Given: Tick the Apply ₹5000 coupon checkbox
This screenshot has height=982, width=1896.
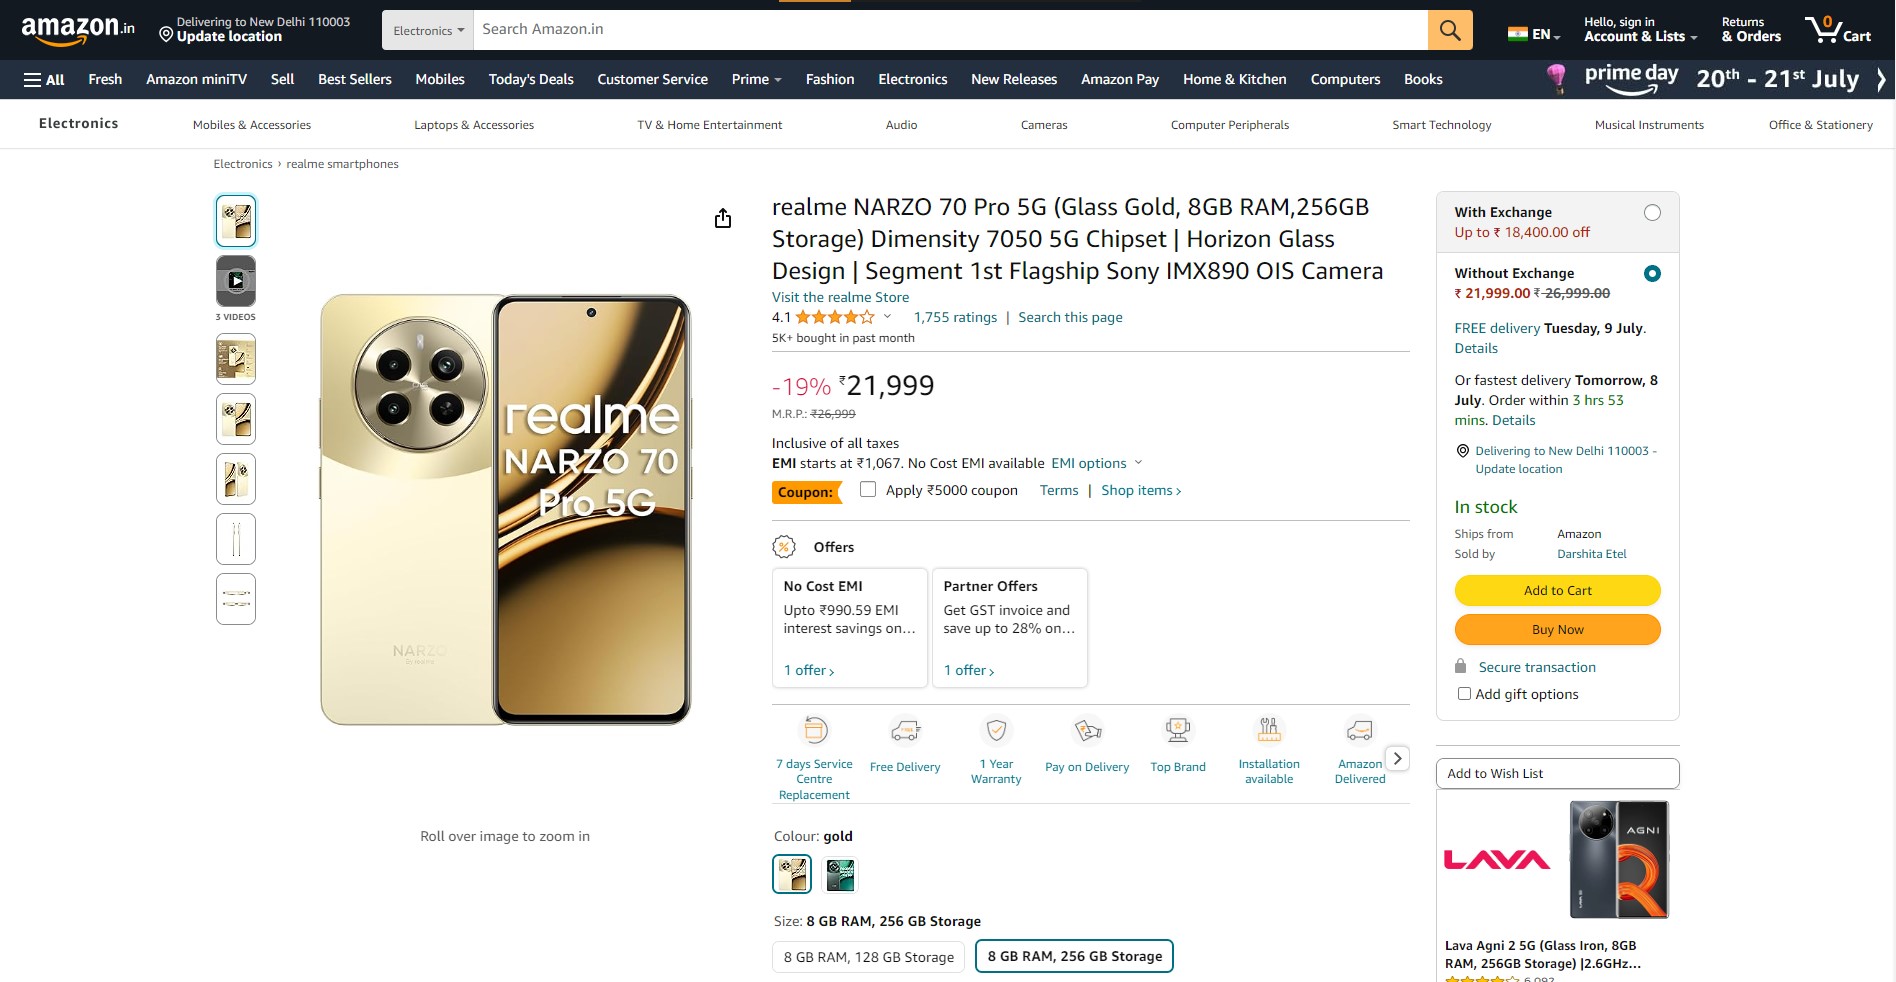Looking at the screenshot, I should (x=868, y=490).
